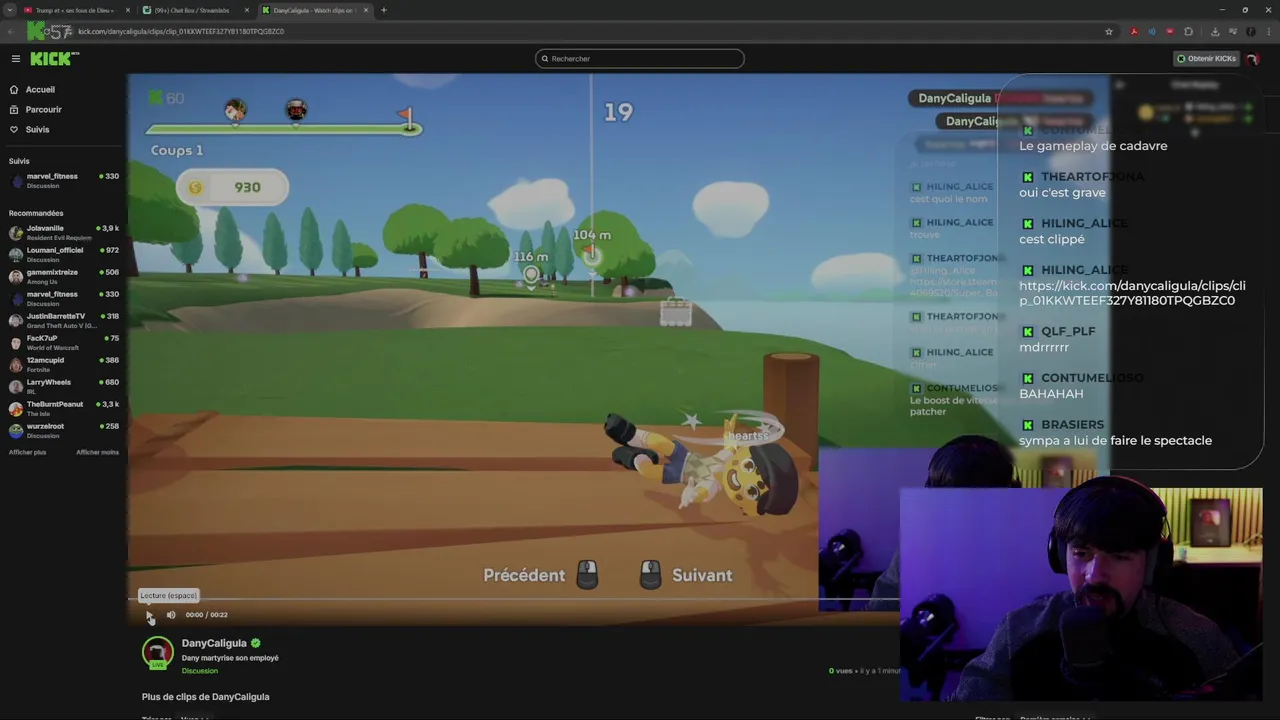Click QLF_PLF username in chat overlay
This screenshot has height=720, width=1280.
[x=1068, y=331]
